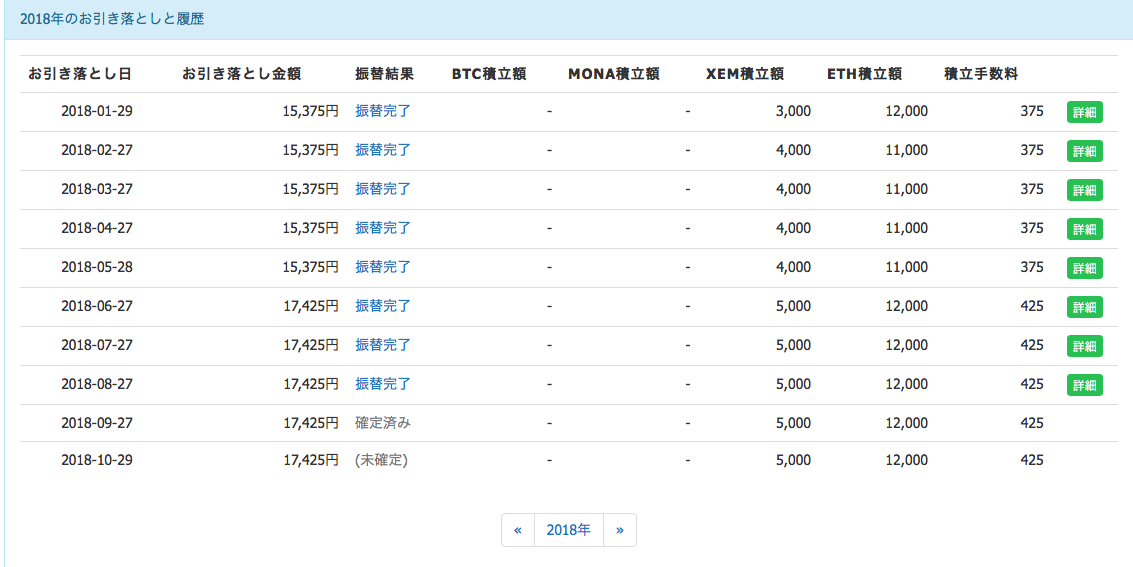View details of the 2018-06-27 withdrawal
Image resolution: width=1133 pixels, height=567 pixels.
(1084, 307)
